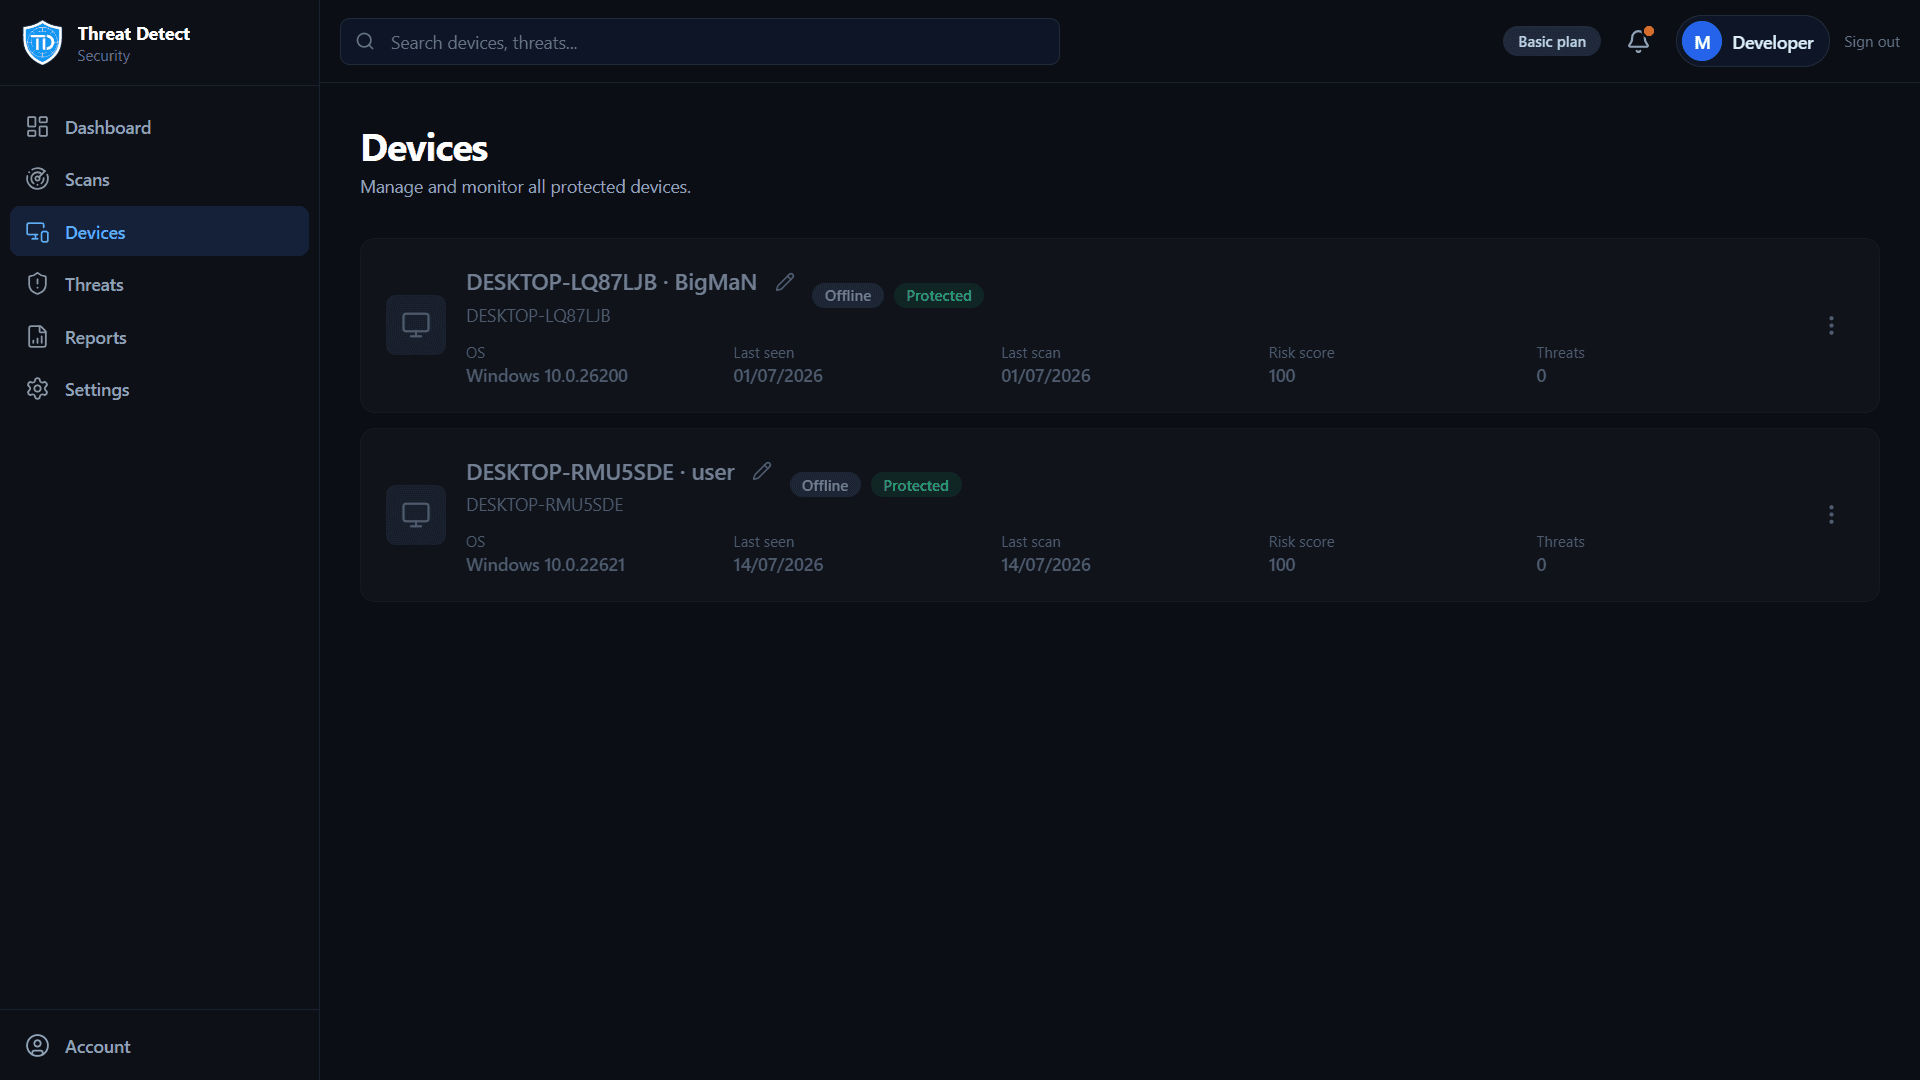
Task: Click the Offline badge on DESKTOP-RMU5SDE
Action: point(825,485)
